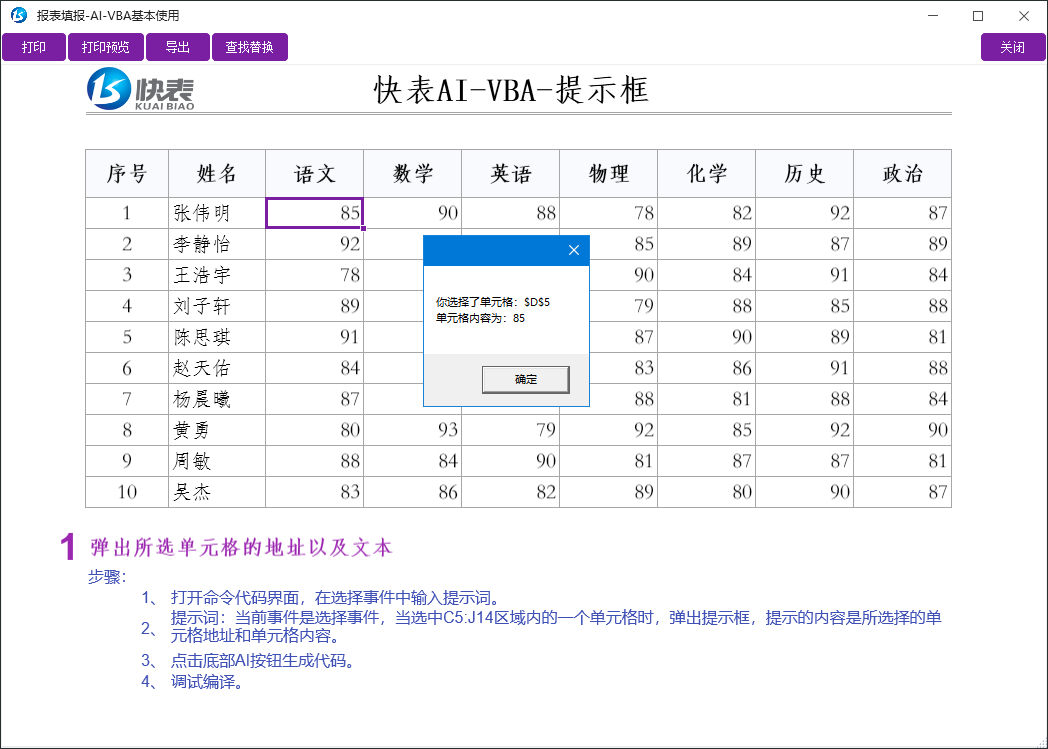Select 吴杰's 化学 score 80
Viewport: 1048px width, 749px height.
click(706, 492)
